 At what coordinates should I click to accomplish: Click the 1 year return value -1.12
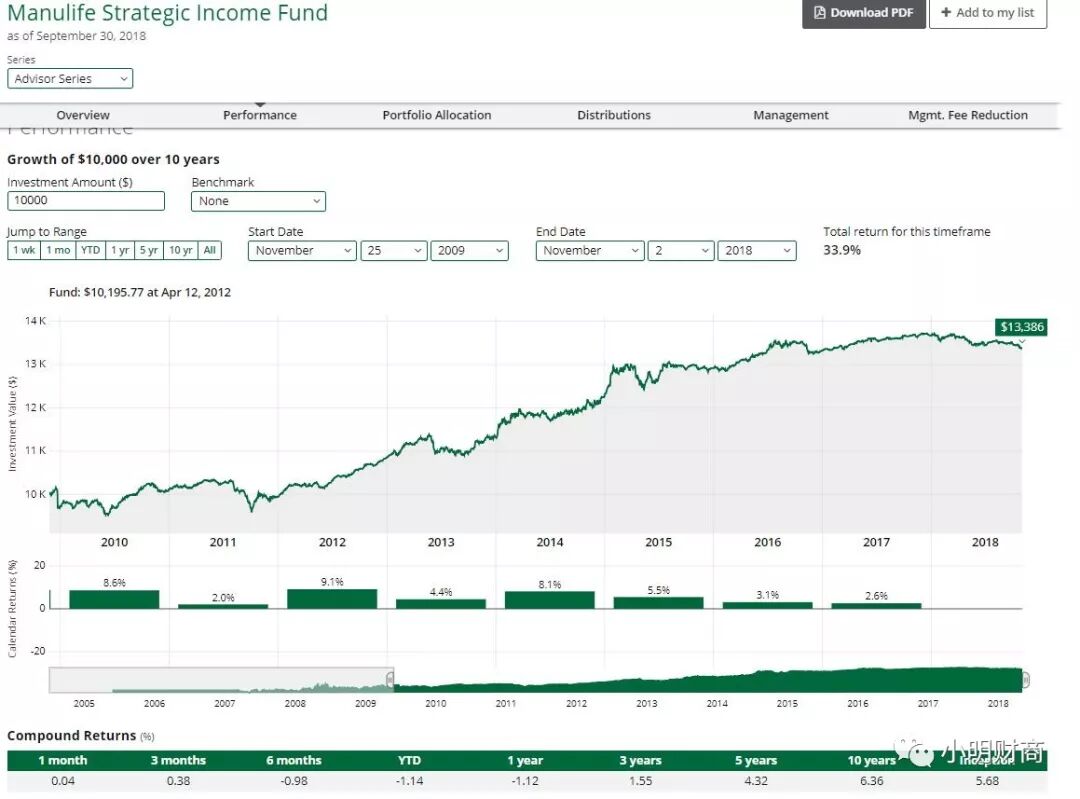click(x=525, y=781)
